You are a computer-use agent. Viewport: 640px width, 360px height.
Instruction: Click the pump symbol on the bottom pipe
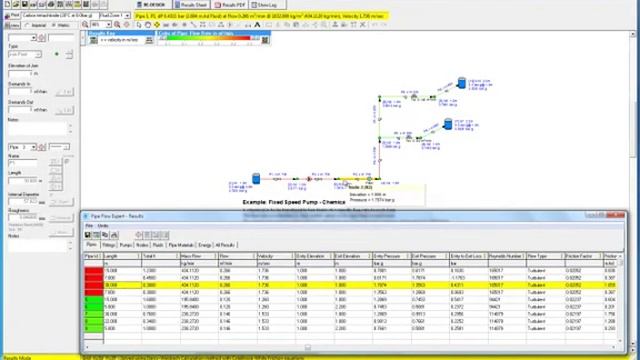pos(309,179)
